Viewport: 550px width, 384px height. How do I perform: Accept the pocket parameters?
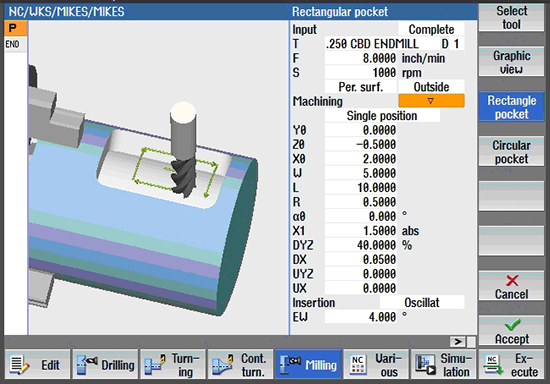point(511,331)
